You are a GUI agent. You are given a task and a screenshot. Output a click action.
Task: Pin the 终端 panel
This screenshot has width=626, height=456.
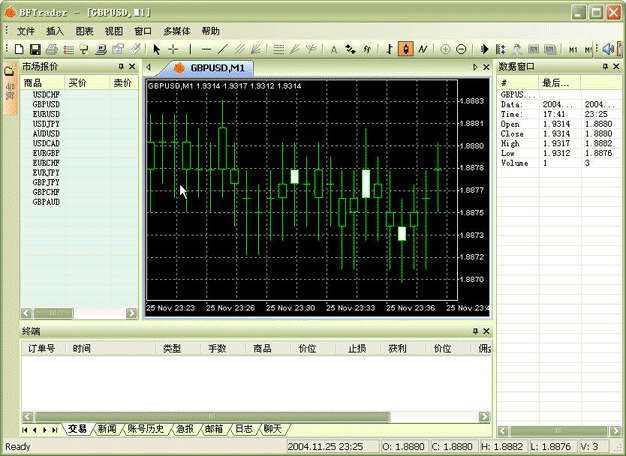point(475,331)
